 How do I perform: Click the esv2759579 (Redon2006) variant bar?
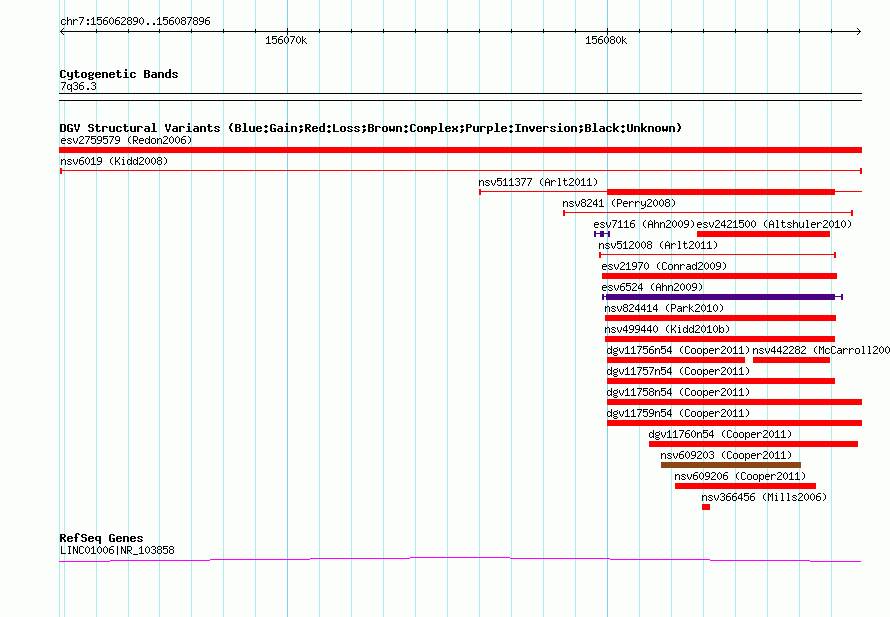coord(460,150)
